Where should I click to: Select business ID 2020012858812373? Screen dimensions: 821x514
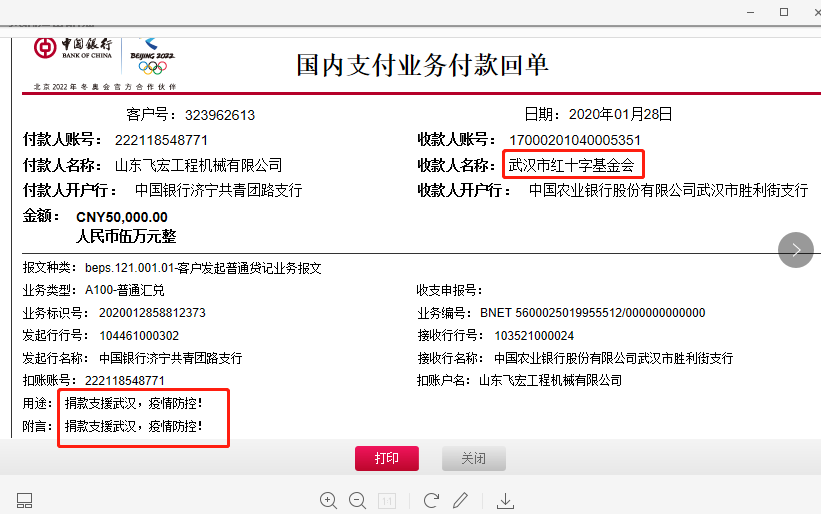[152, 313]
